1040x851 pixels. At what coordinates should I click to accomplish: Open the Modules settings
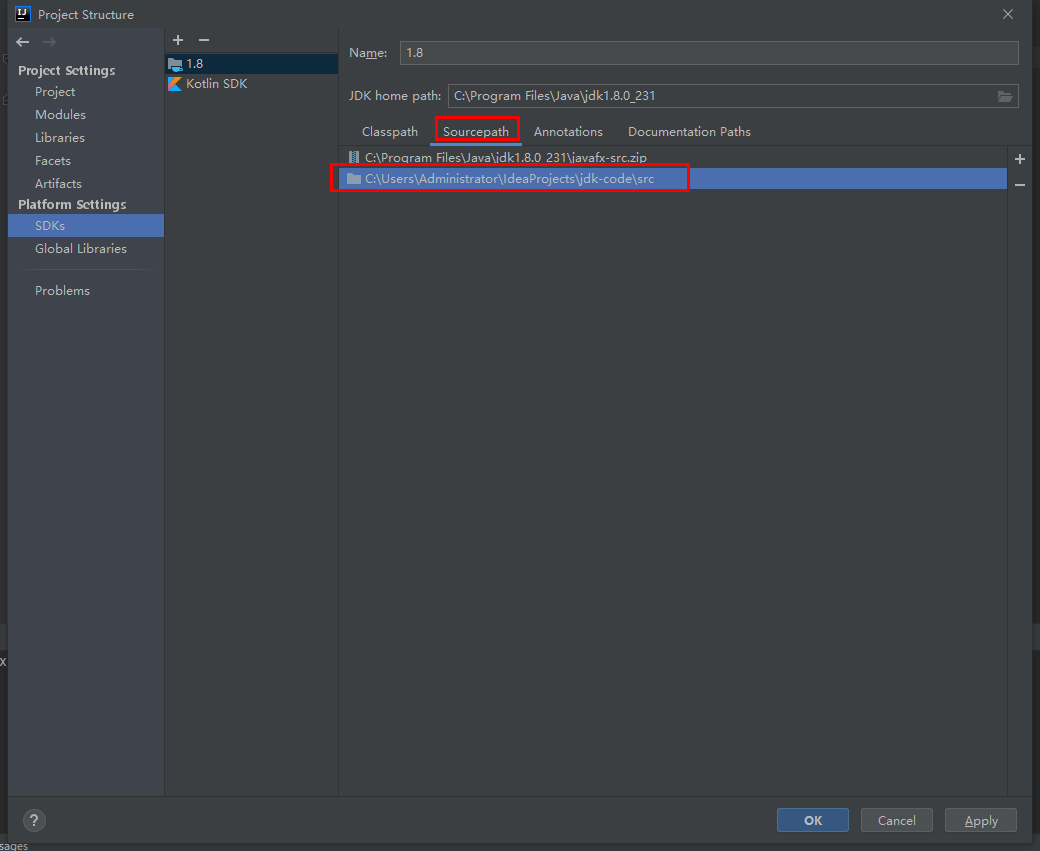point(60,115)
